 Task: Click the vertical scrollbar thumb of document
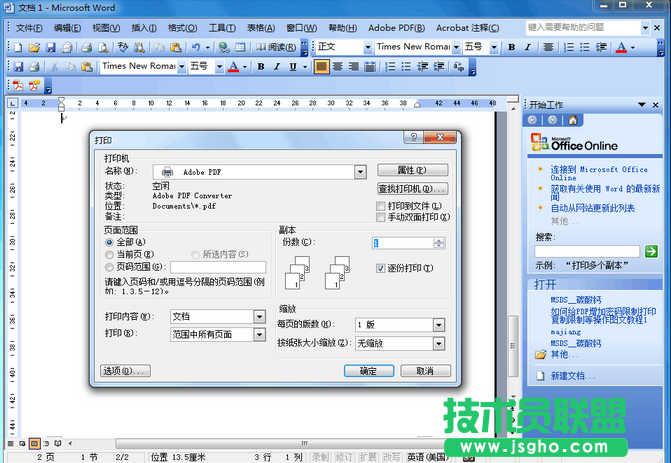click(513, 346)
